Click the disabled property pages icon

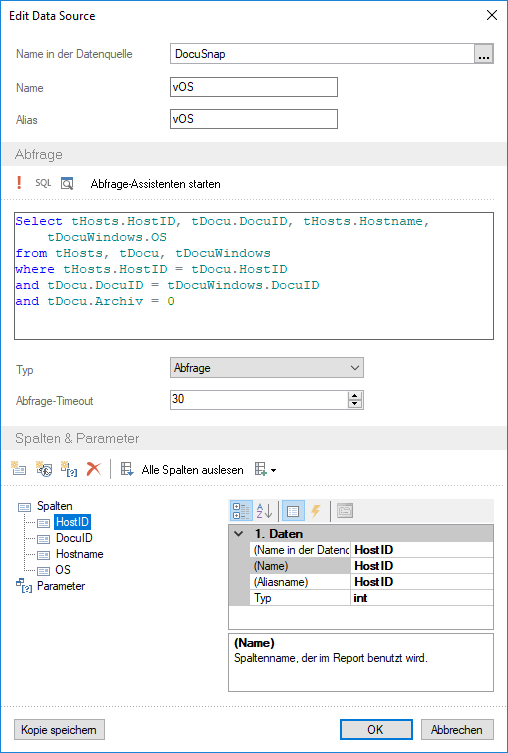(x=345, y=511)
